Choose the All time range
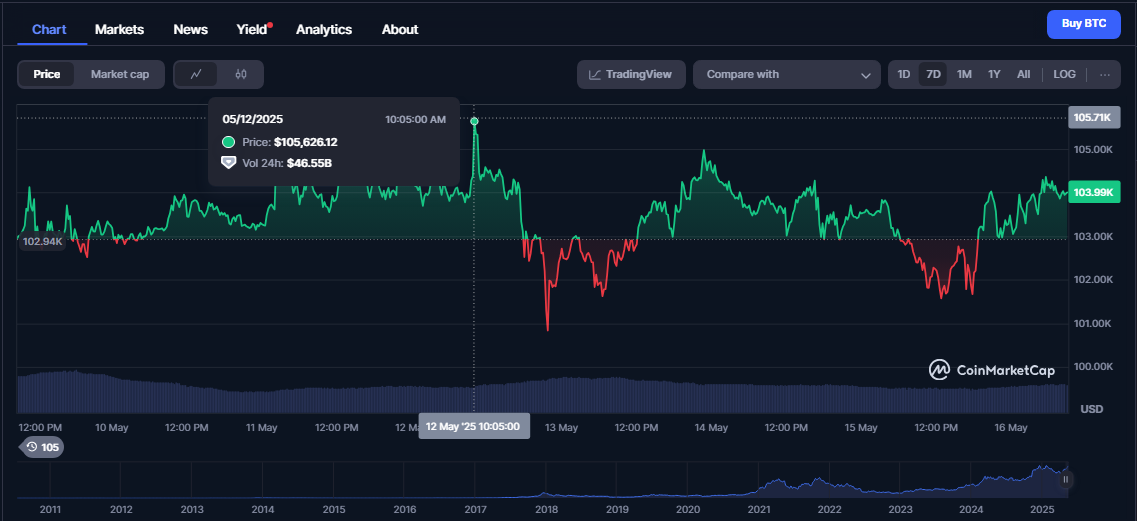Screen dimensions: 1137x521 click(1023, 74)
